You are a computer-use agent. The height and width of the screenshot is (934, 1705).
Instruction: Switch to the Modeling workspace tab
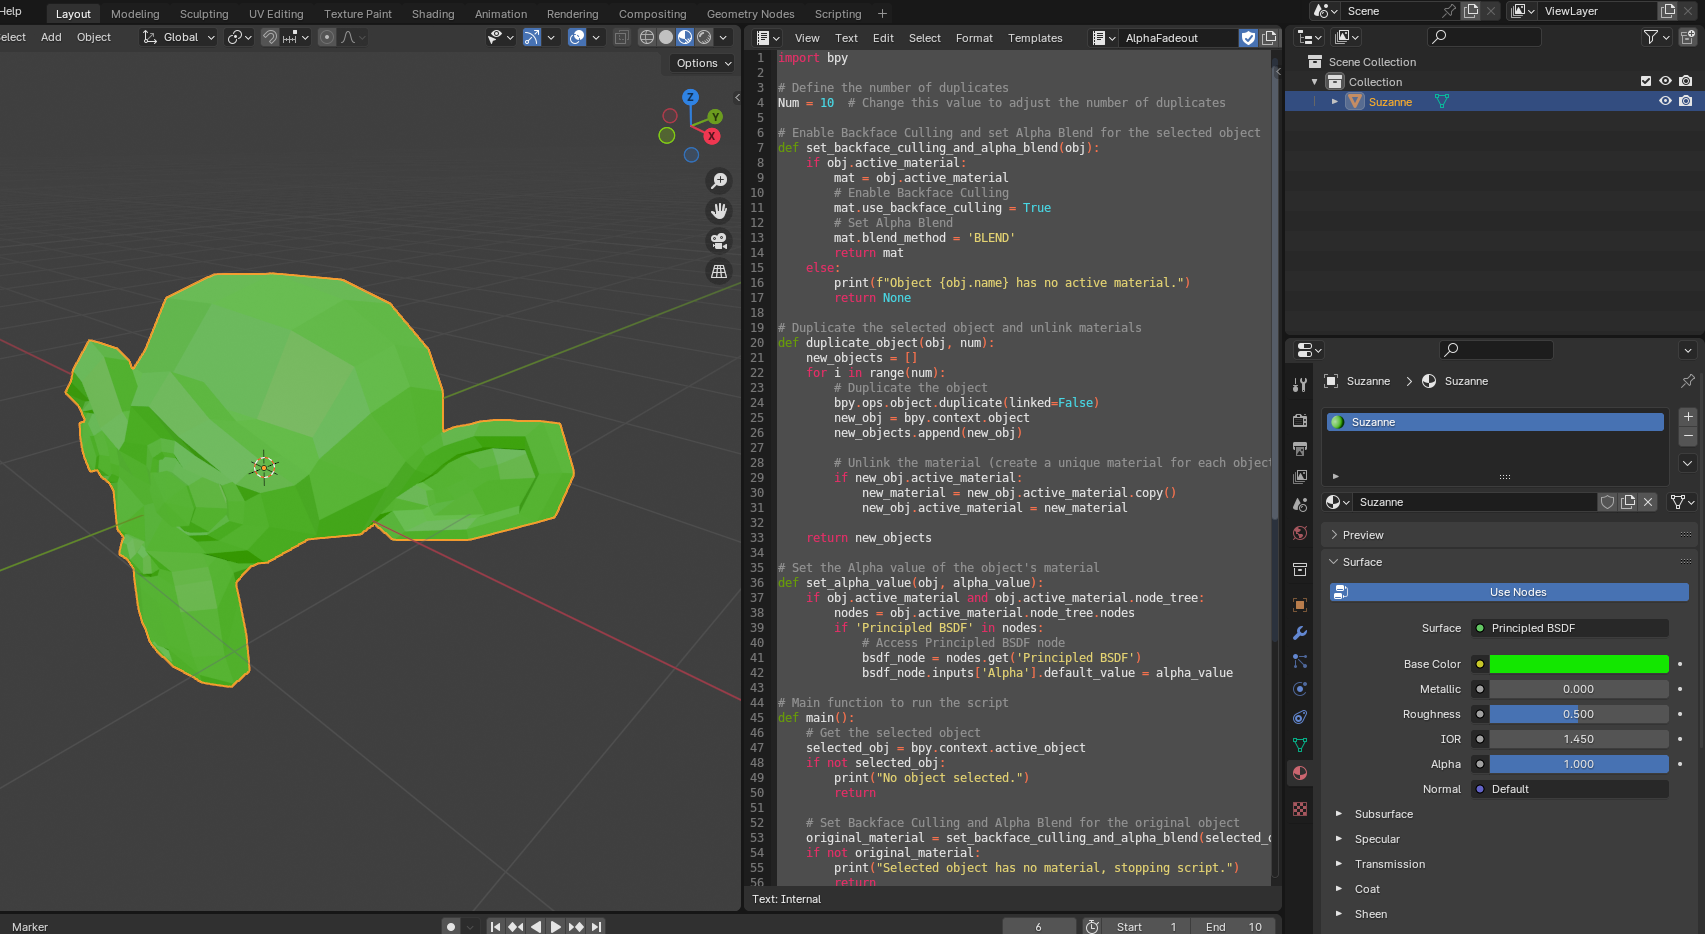[x=135, y=14]
